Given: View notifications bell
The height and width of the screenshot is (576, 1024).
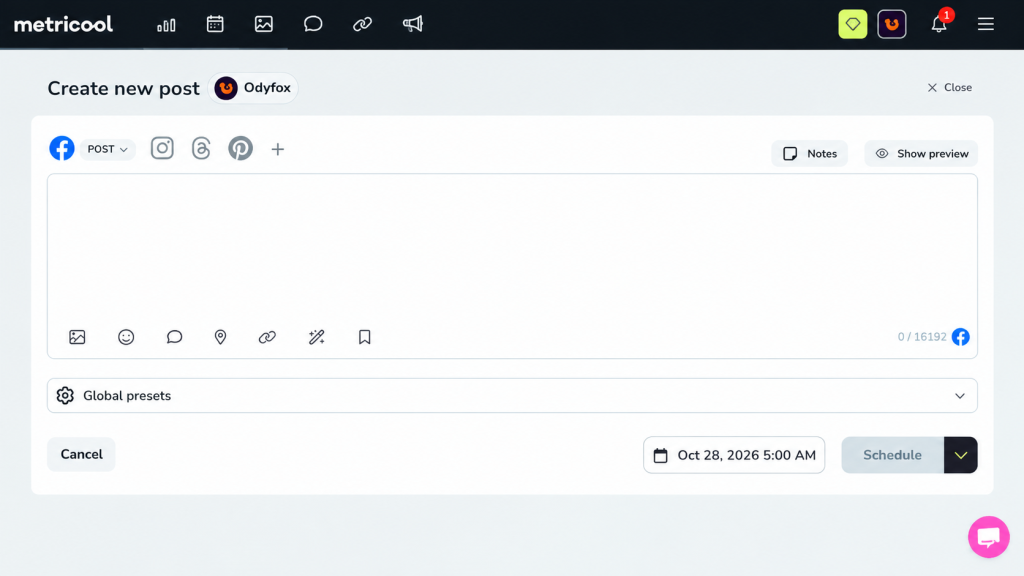Looking at the screenshot, I should point(938,24).
